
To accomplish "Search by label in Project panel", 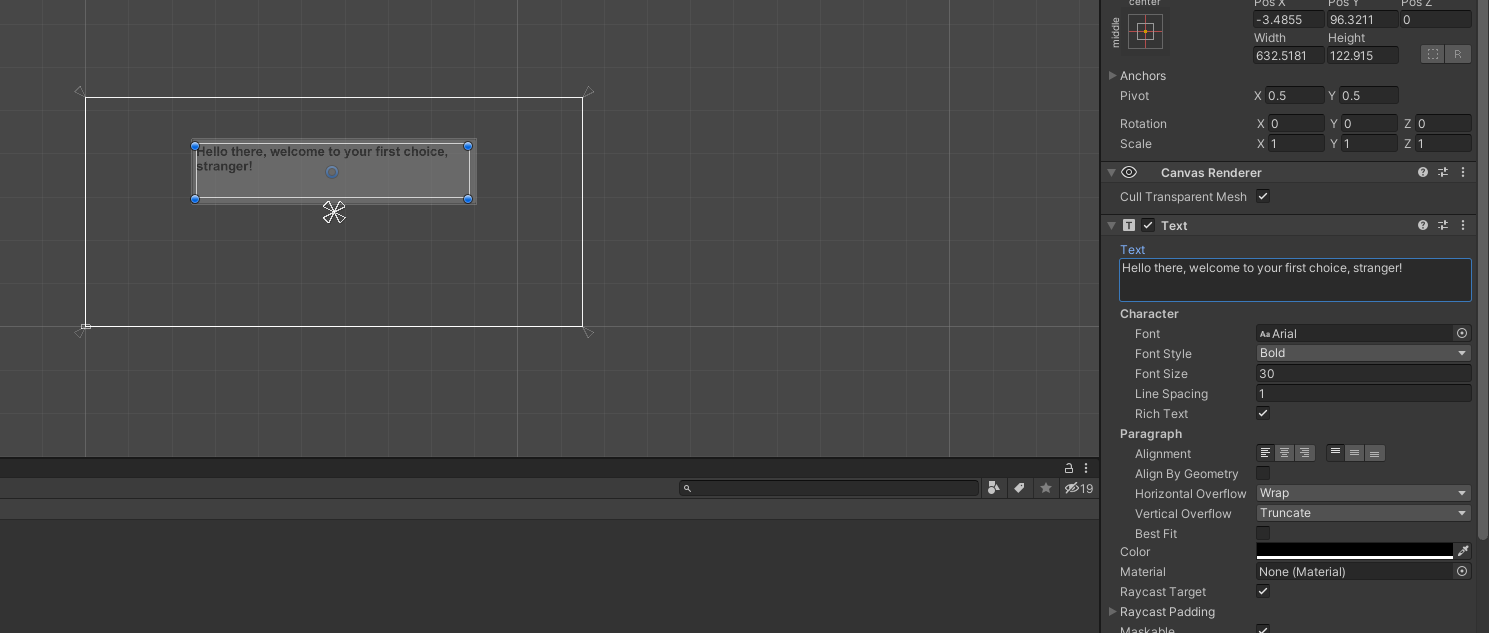I will [1019, 488].
